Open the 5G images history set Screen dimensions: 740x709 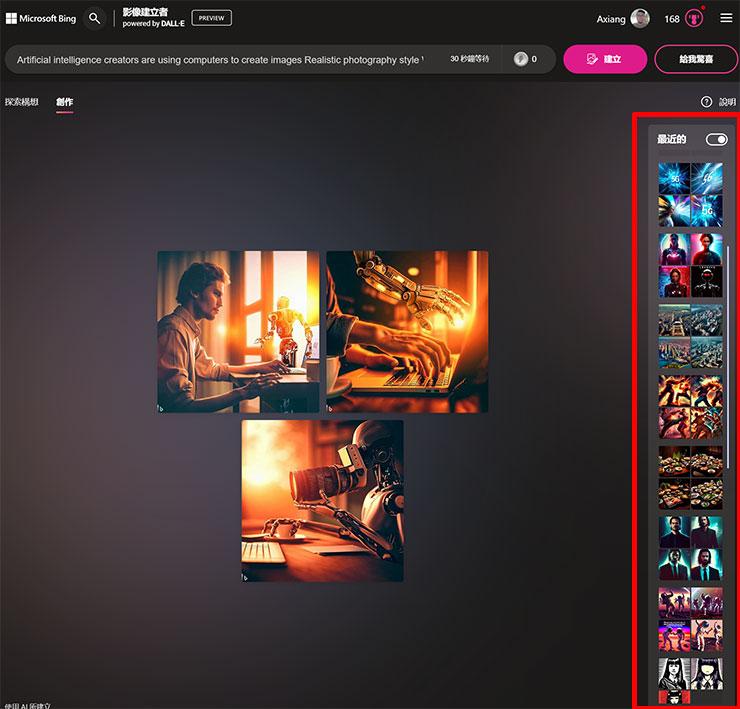(x=690, y=195)
